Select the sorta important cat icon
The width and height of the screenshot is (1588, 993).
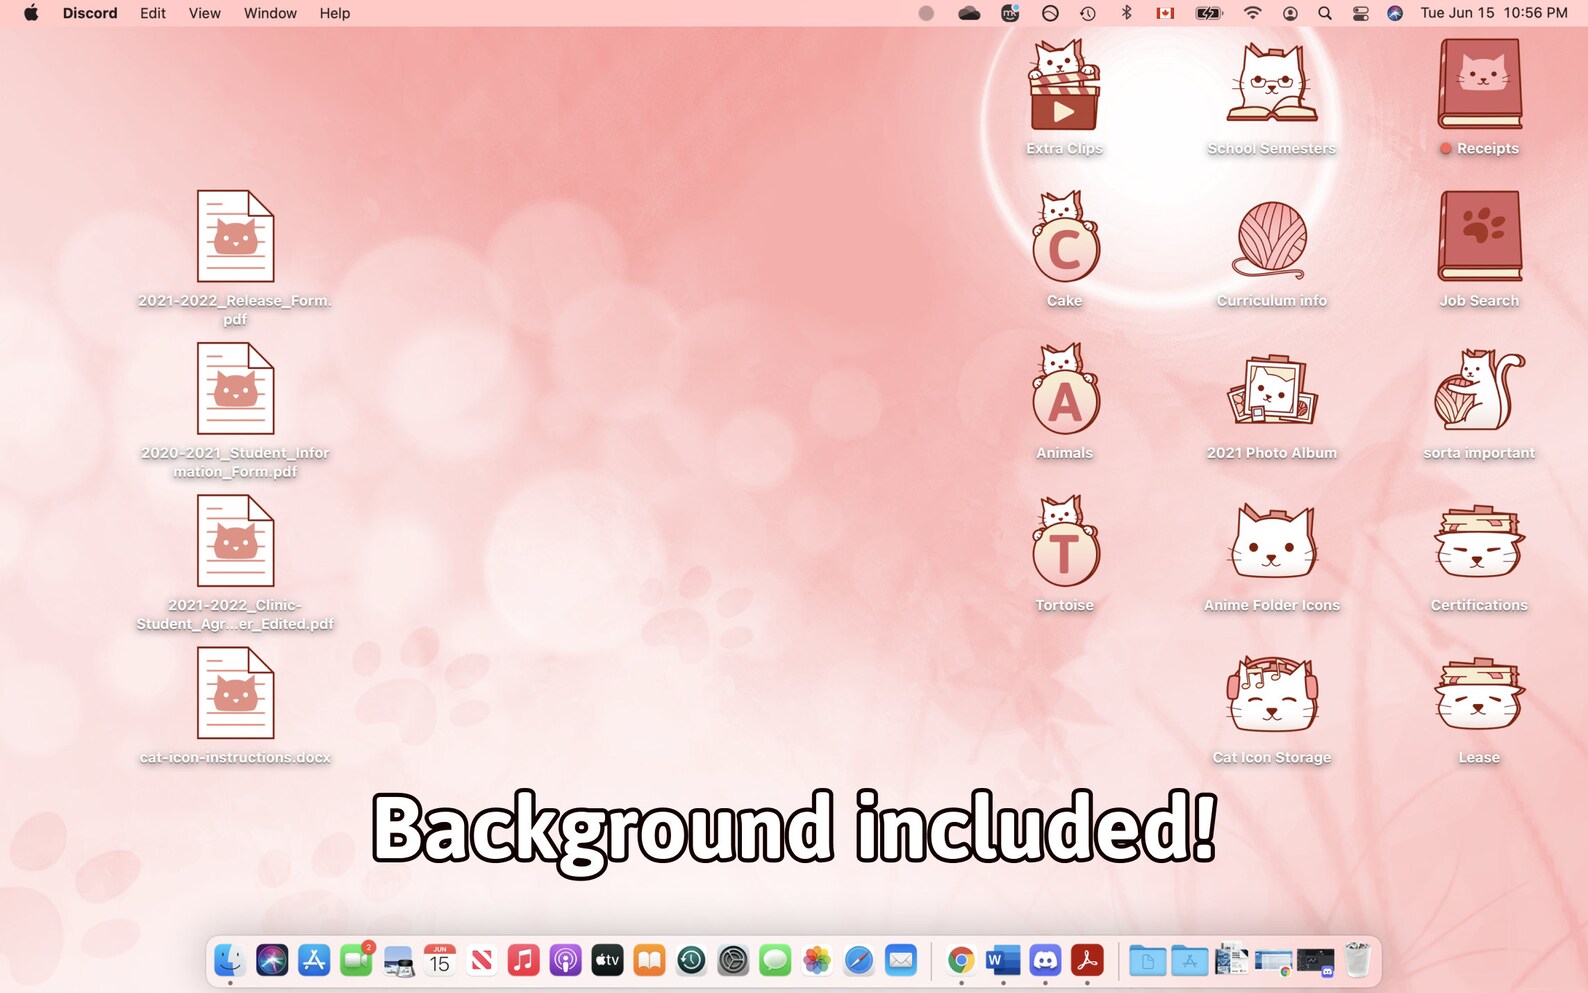pyautogui.click(x=1479, y=390)
